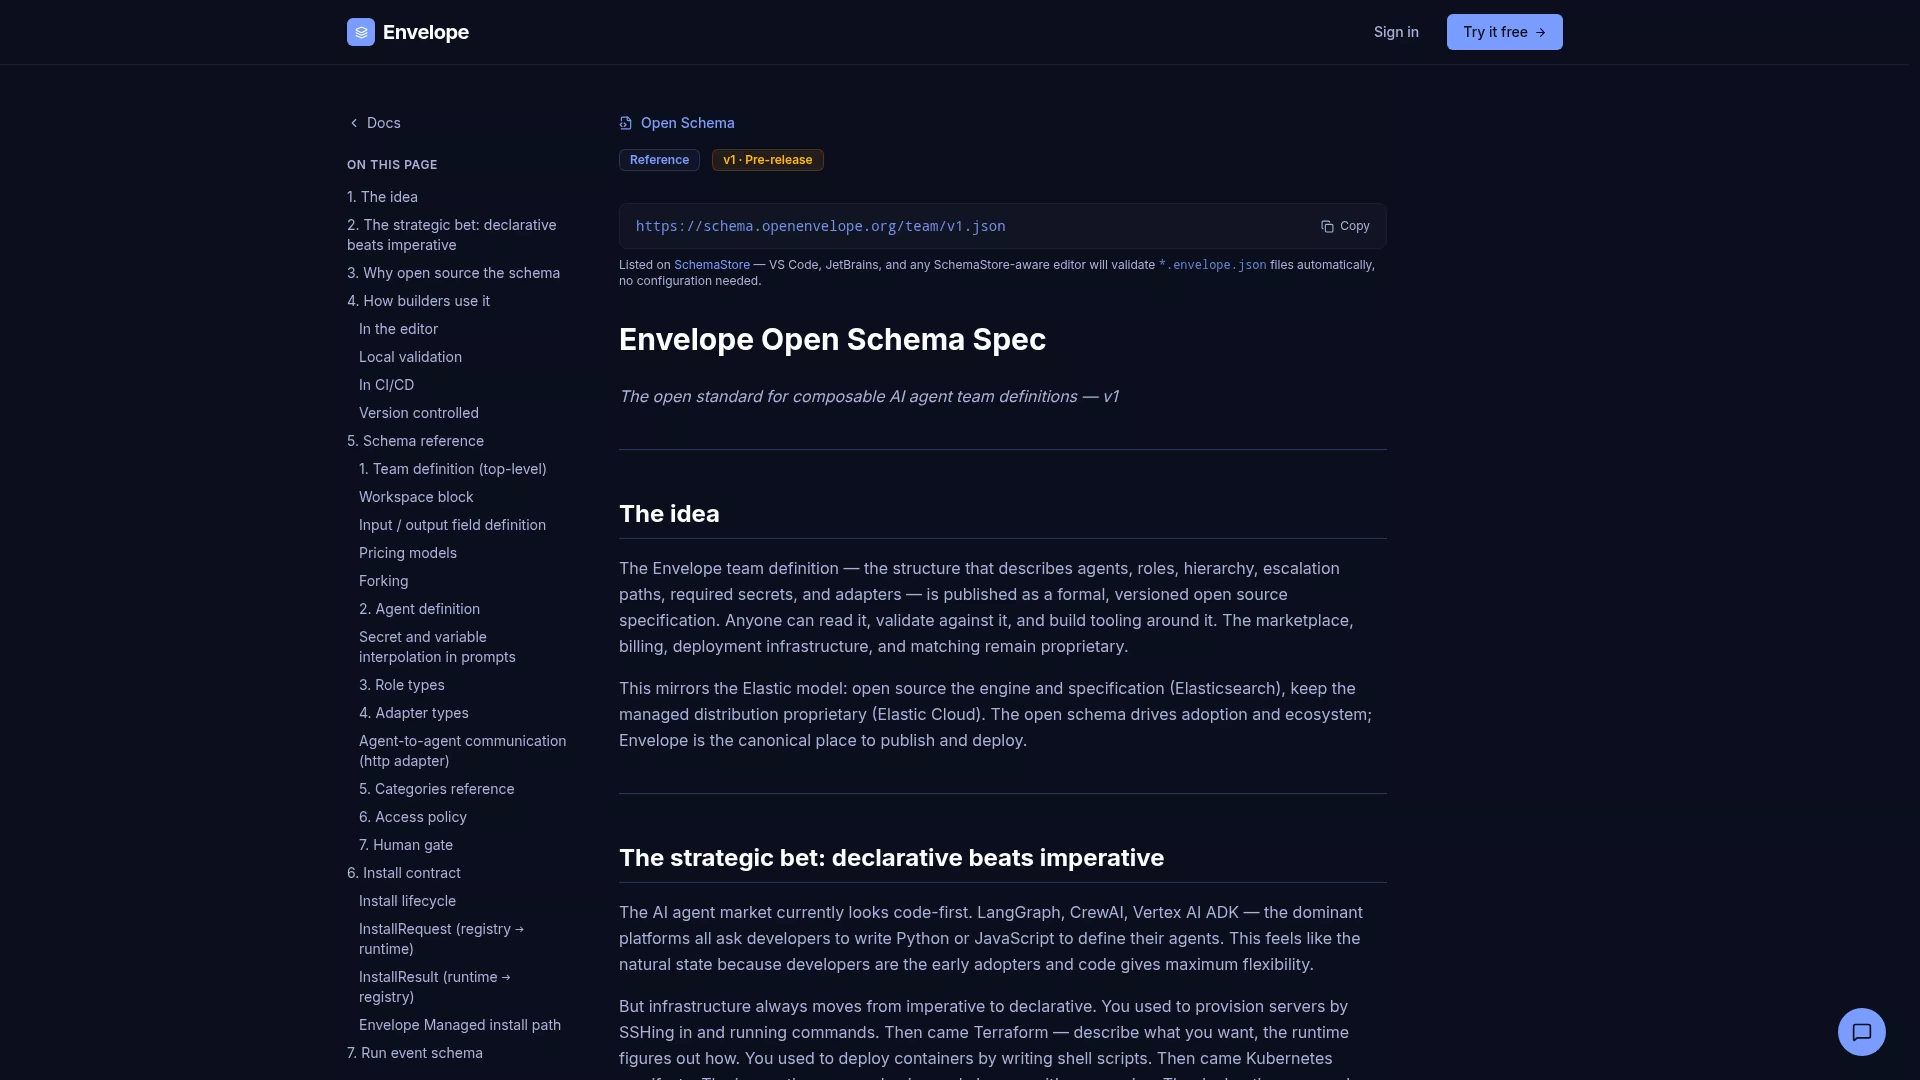This screenshot has height=1080, width=1920.
Task: Click the v1 · Pre-release badge
Action: click(768, 160)
